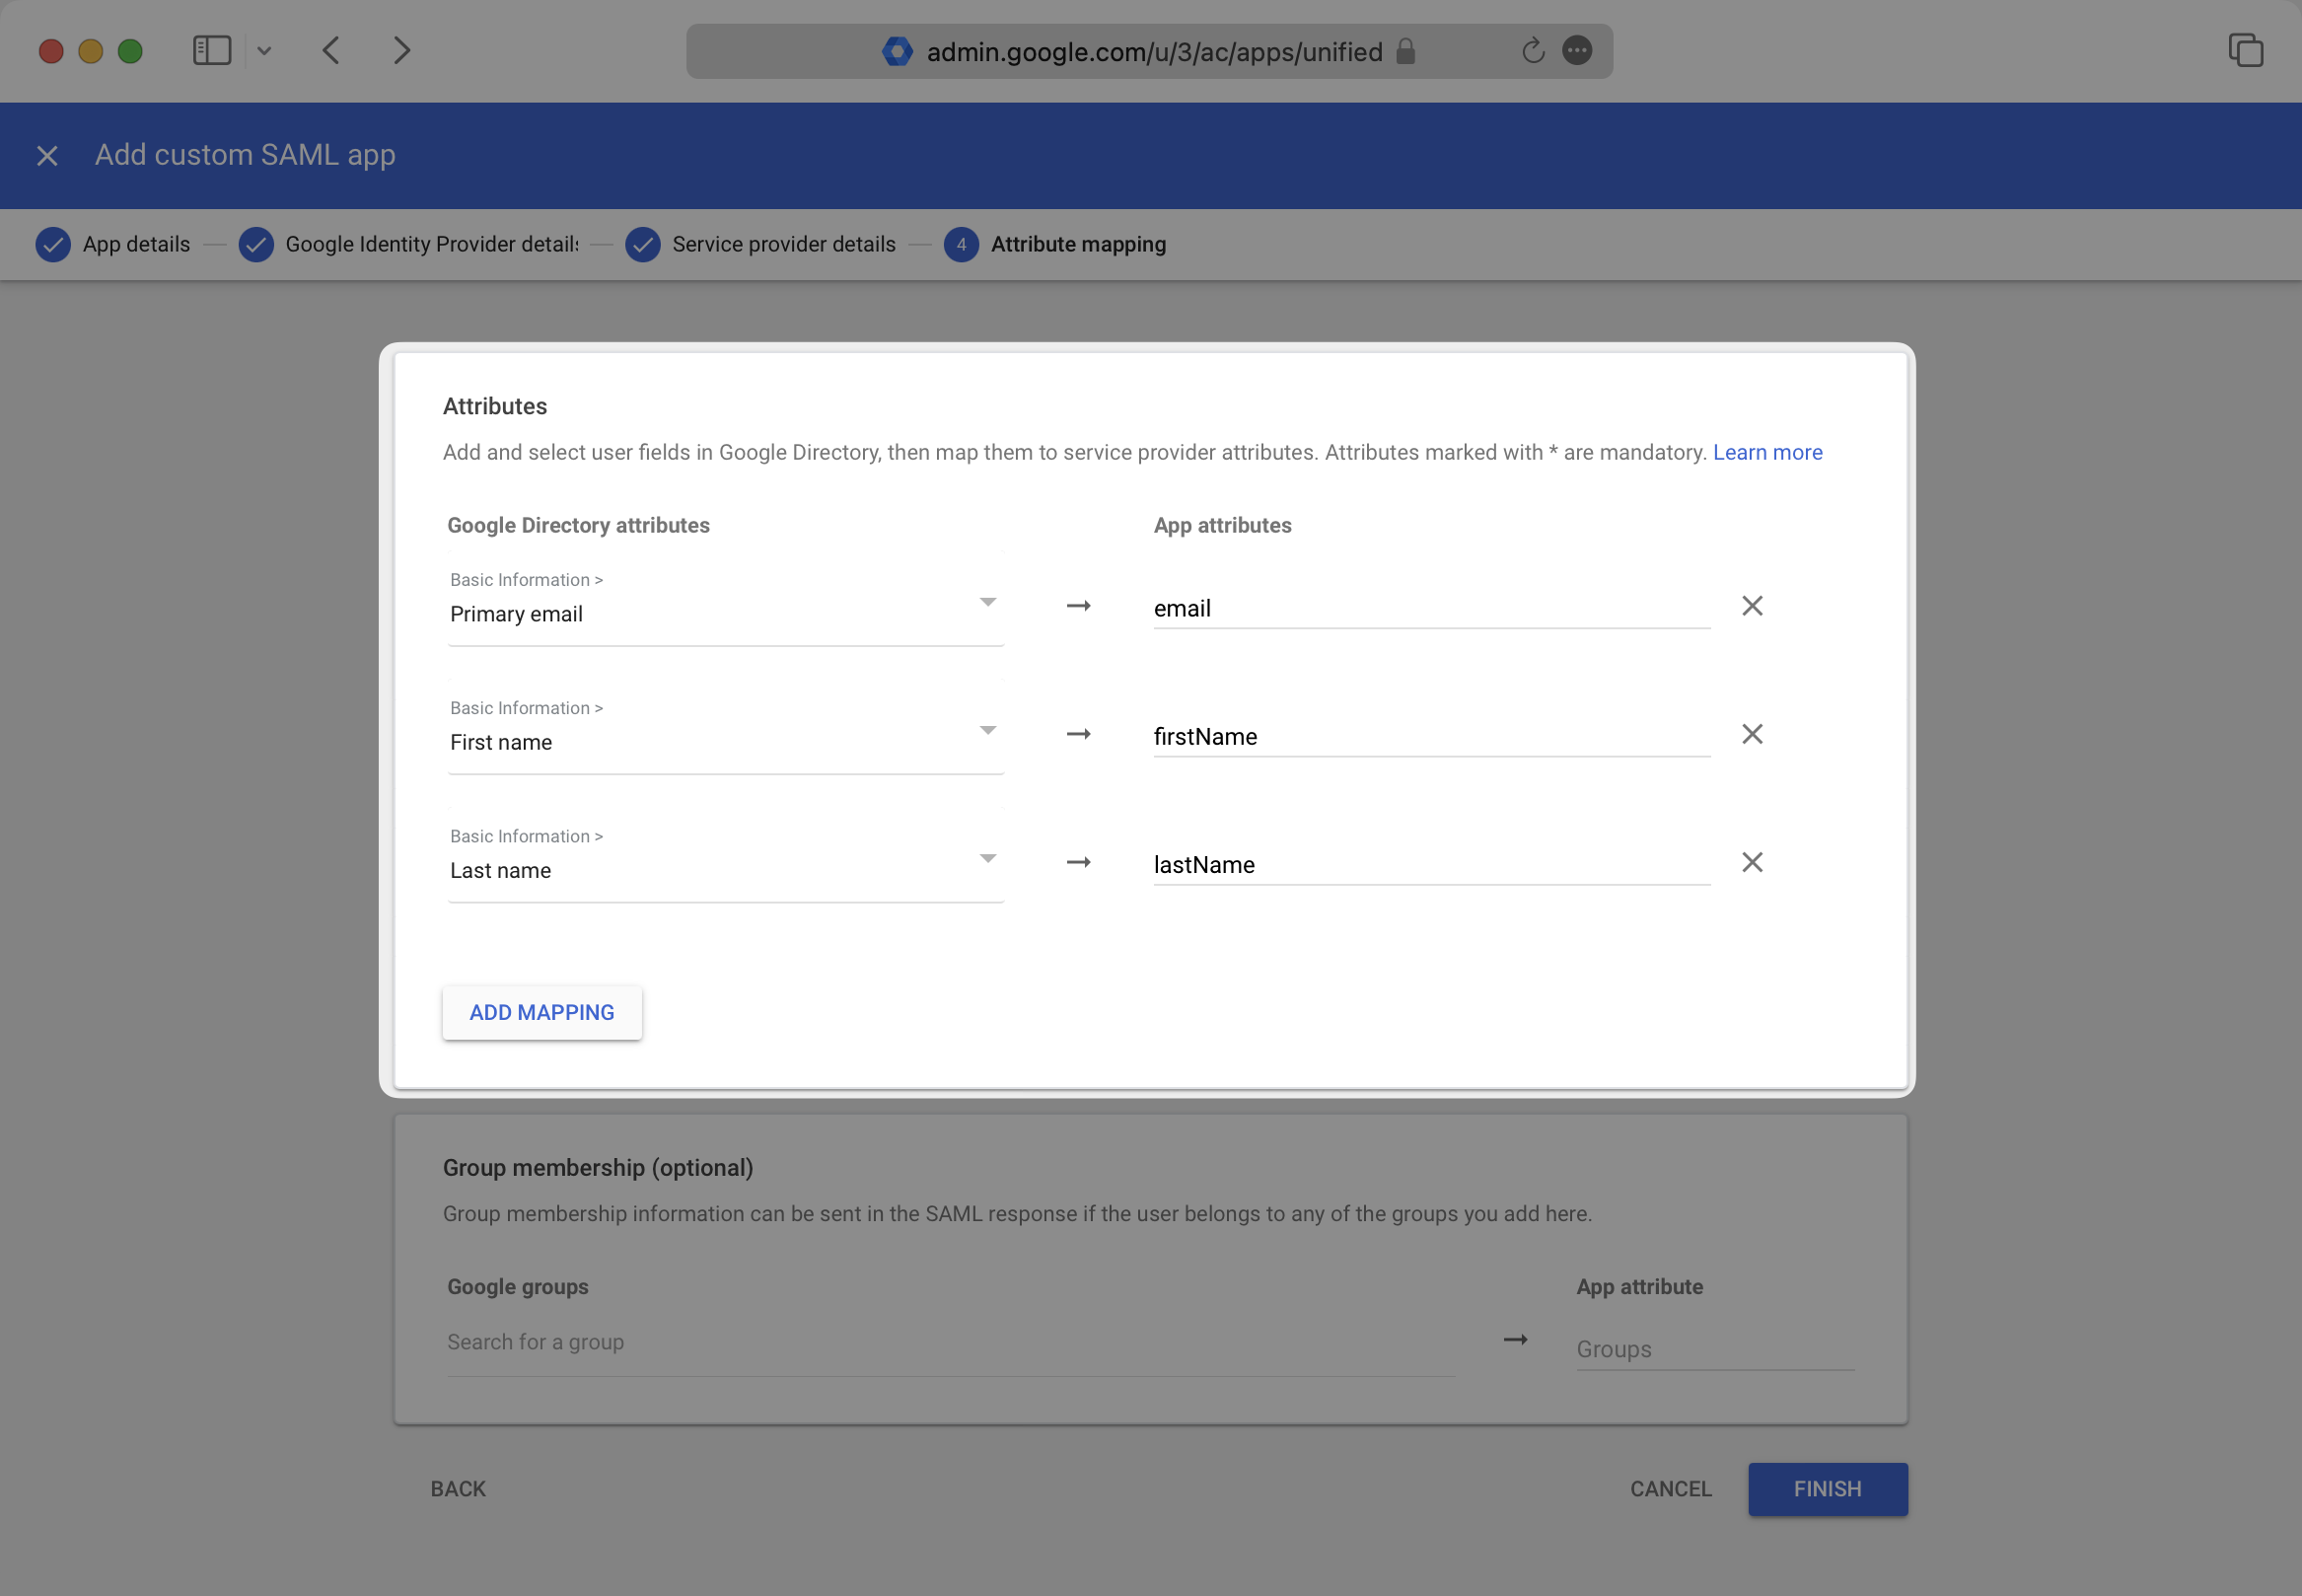
Task: Open the browser more options ellipsis icon
Action: click(x=1577, y=51)
